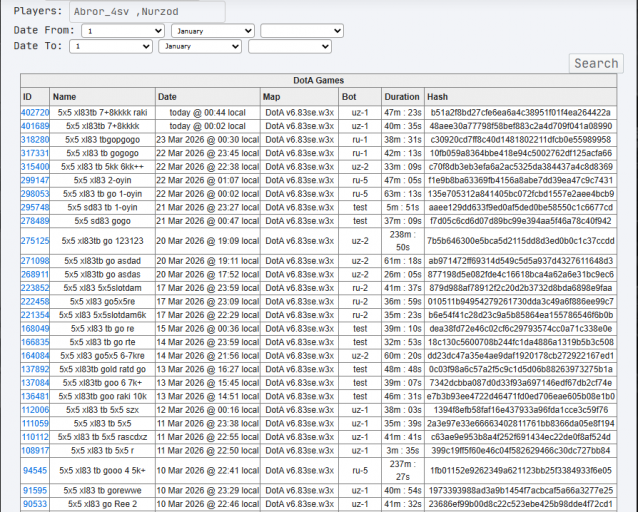Open game ID 222458
638x512 pixels.
pyautogui.click(x=35, y=302)
